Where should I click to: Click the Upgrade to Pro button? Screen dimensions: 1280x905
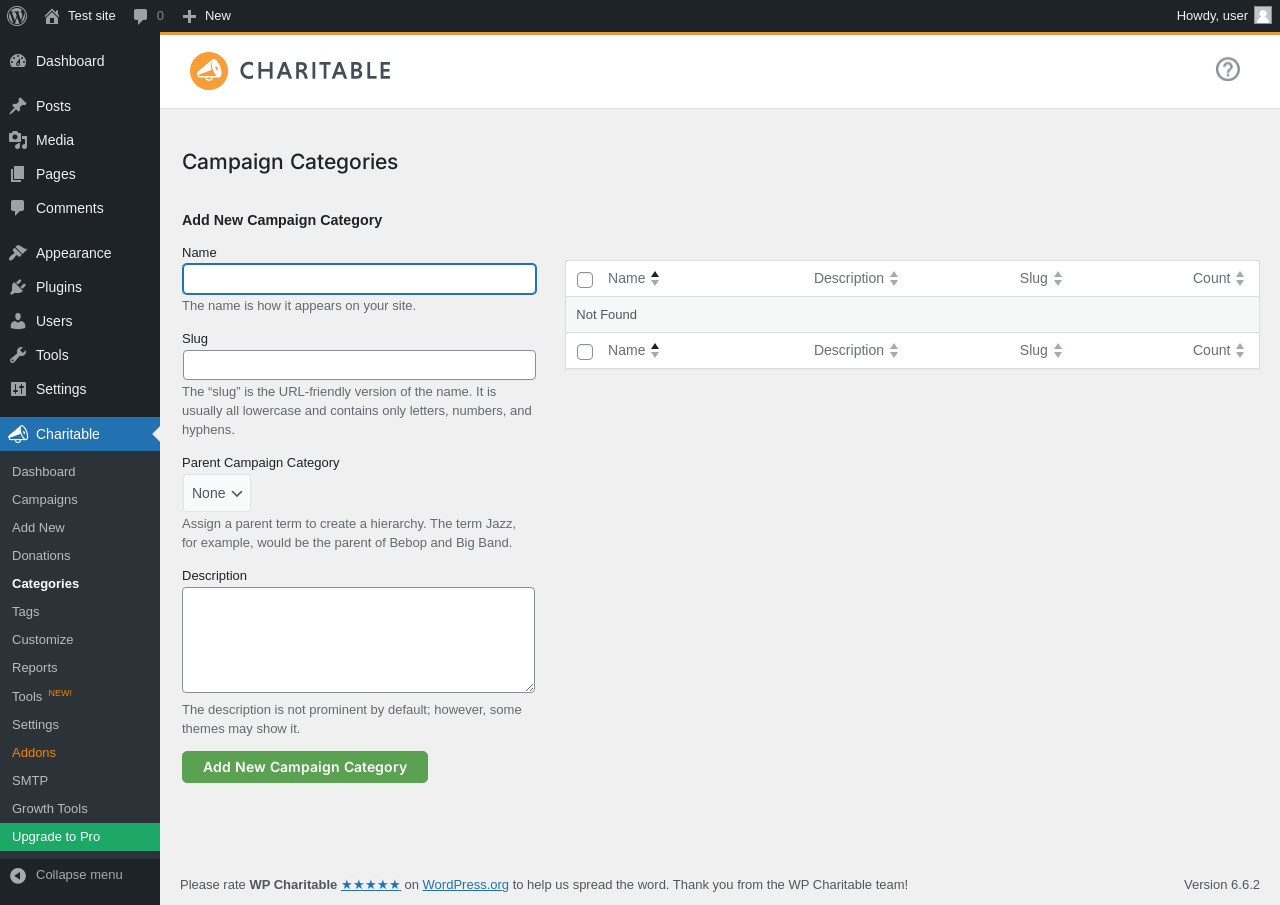[x=80, y=837]
